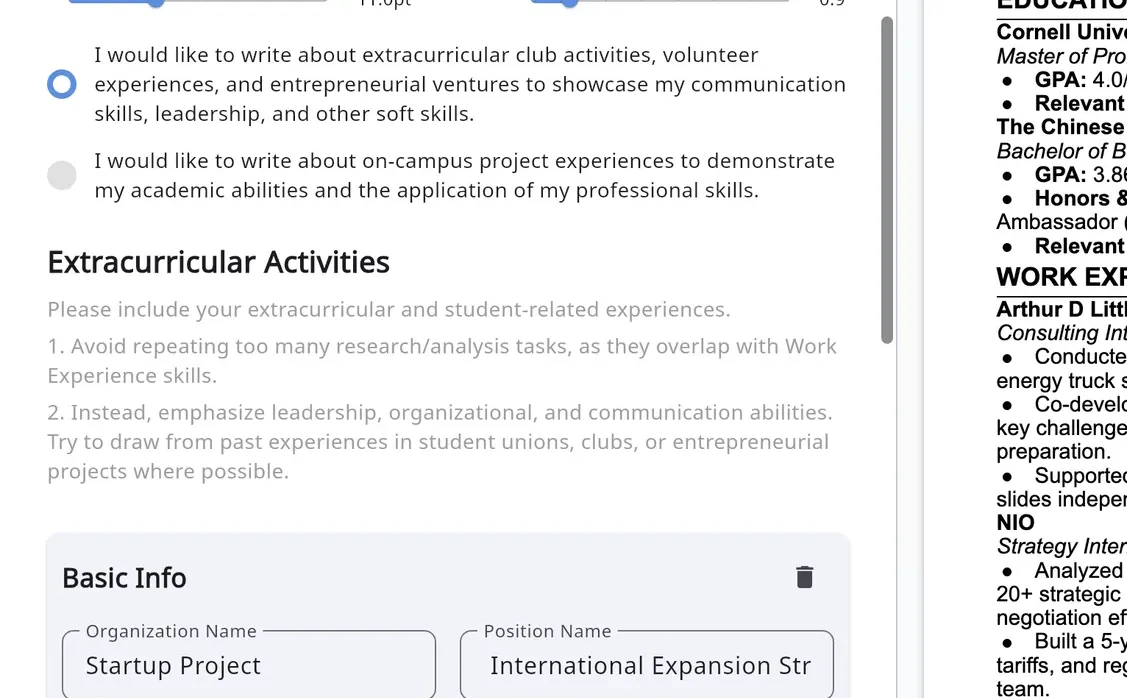The width and height of the screenshot is (1127, 698).
Task: Click the tip about avoiding repeated research tasks
Action: click(442, 361)
